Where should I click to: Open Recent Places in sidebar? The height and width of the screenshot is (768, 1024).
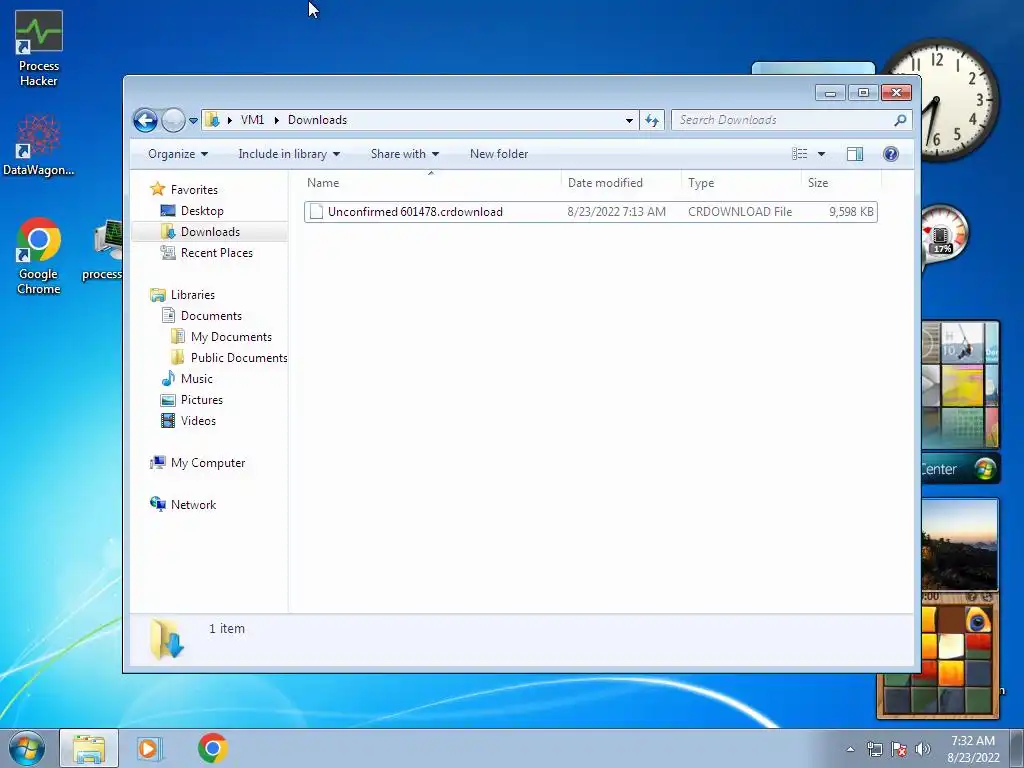(x=216, y=253)
